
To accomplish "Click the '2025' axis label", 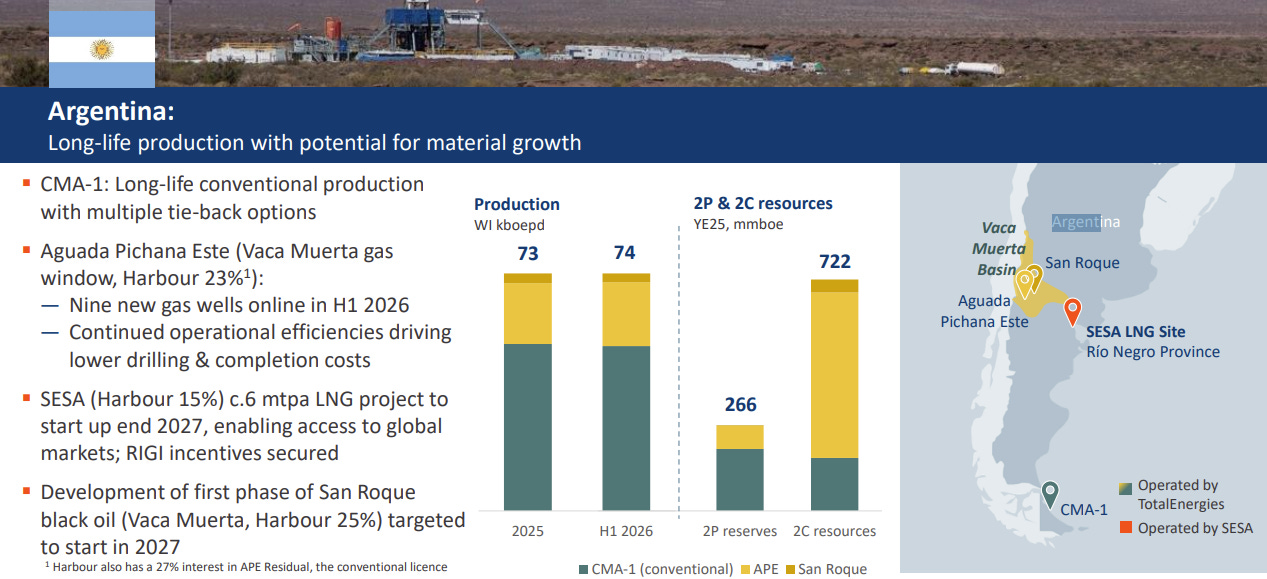I will coord(527,531).
